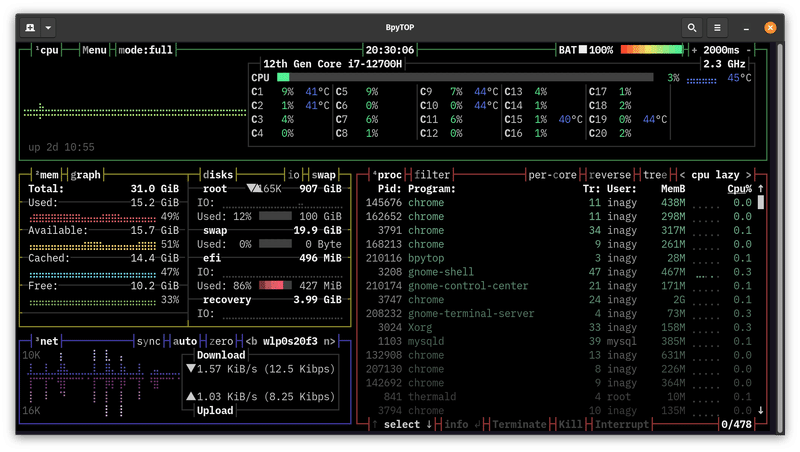Select next sorting with right angle bracket
Image resolution: width=800 pixels, height=452 pixels.
[x=750, y=174]
